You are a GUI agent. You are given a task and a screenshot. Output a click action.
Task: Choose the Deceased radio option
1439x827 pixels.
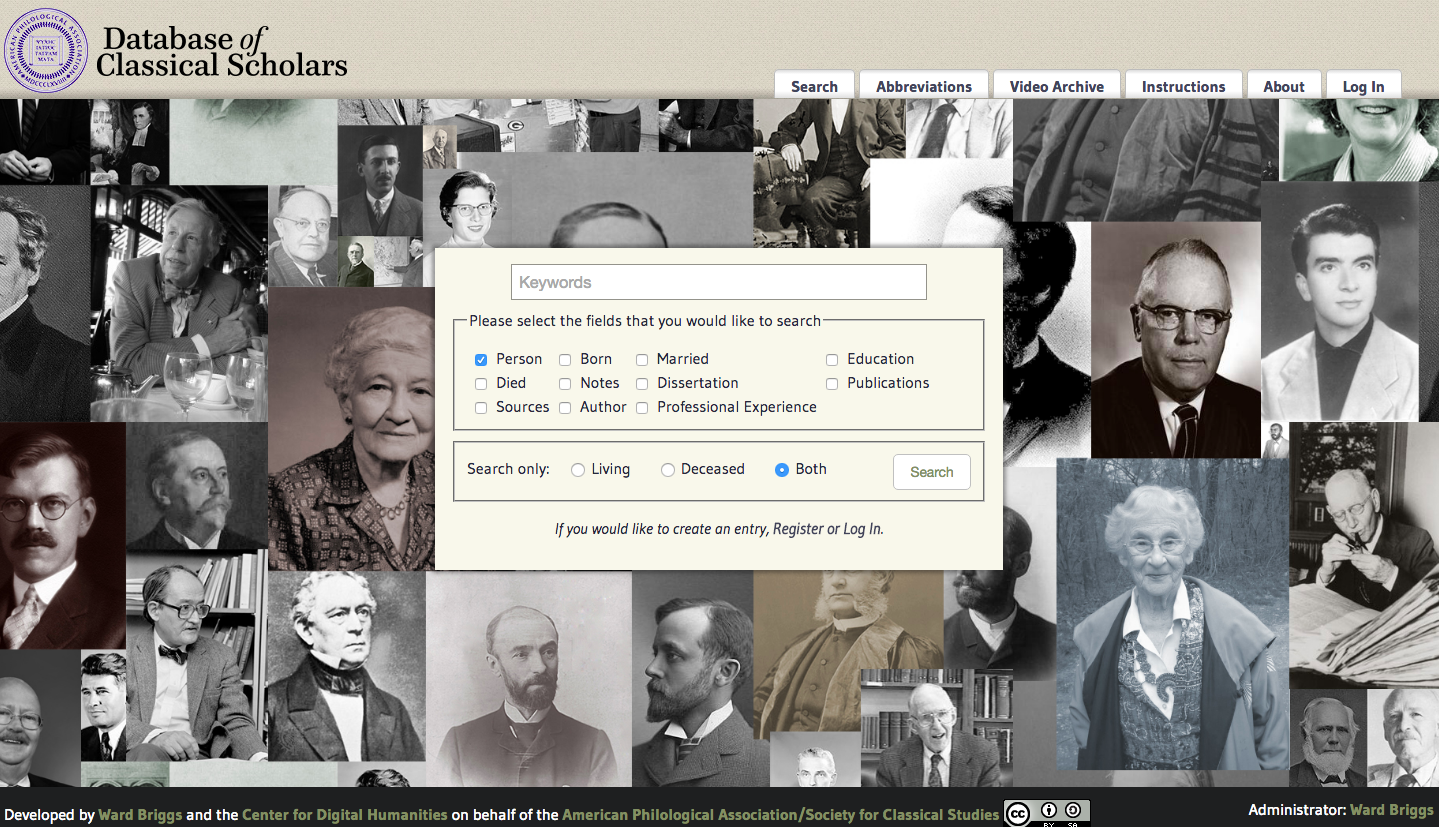point(668,470)
